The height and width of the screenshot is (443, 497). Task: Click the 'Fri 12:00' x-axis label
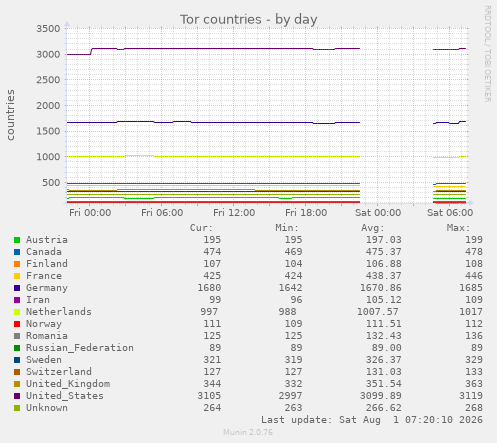234,213
